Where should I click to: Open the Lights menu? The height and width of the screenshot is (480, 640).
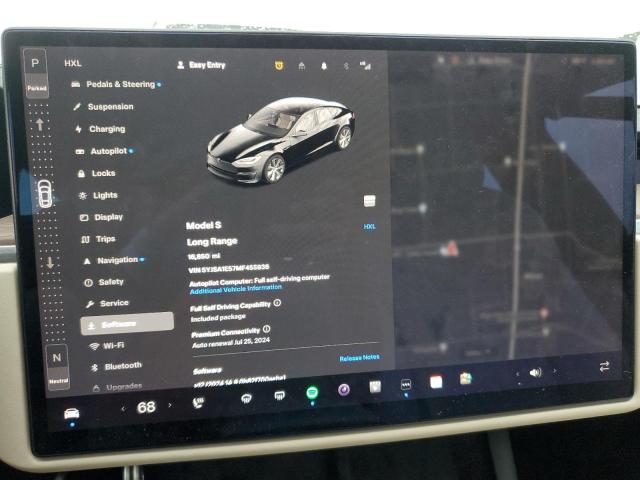coord(98,196)
